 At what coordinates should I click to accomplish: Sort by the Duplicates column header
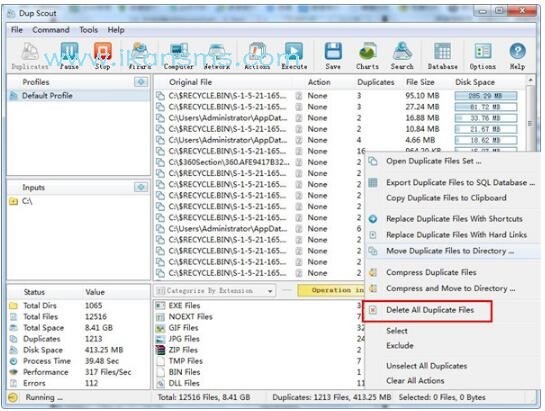point(376,82)
